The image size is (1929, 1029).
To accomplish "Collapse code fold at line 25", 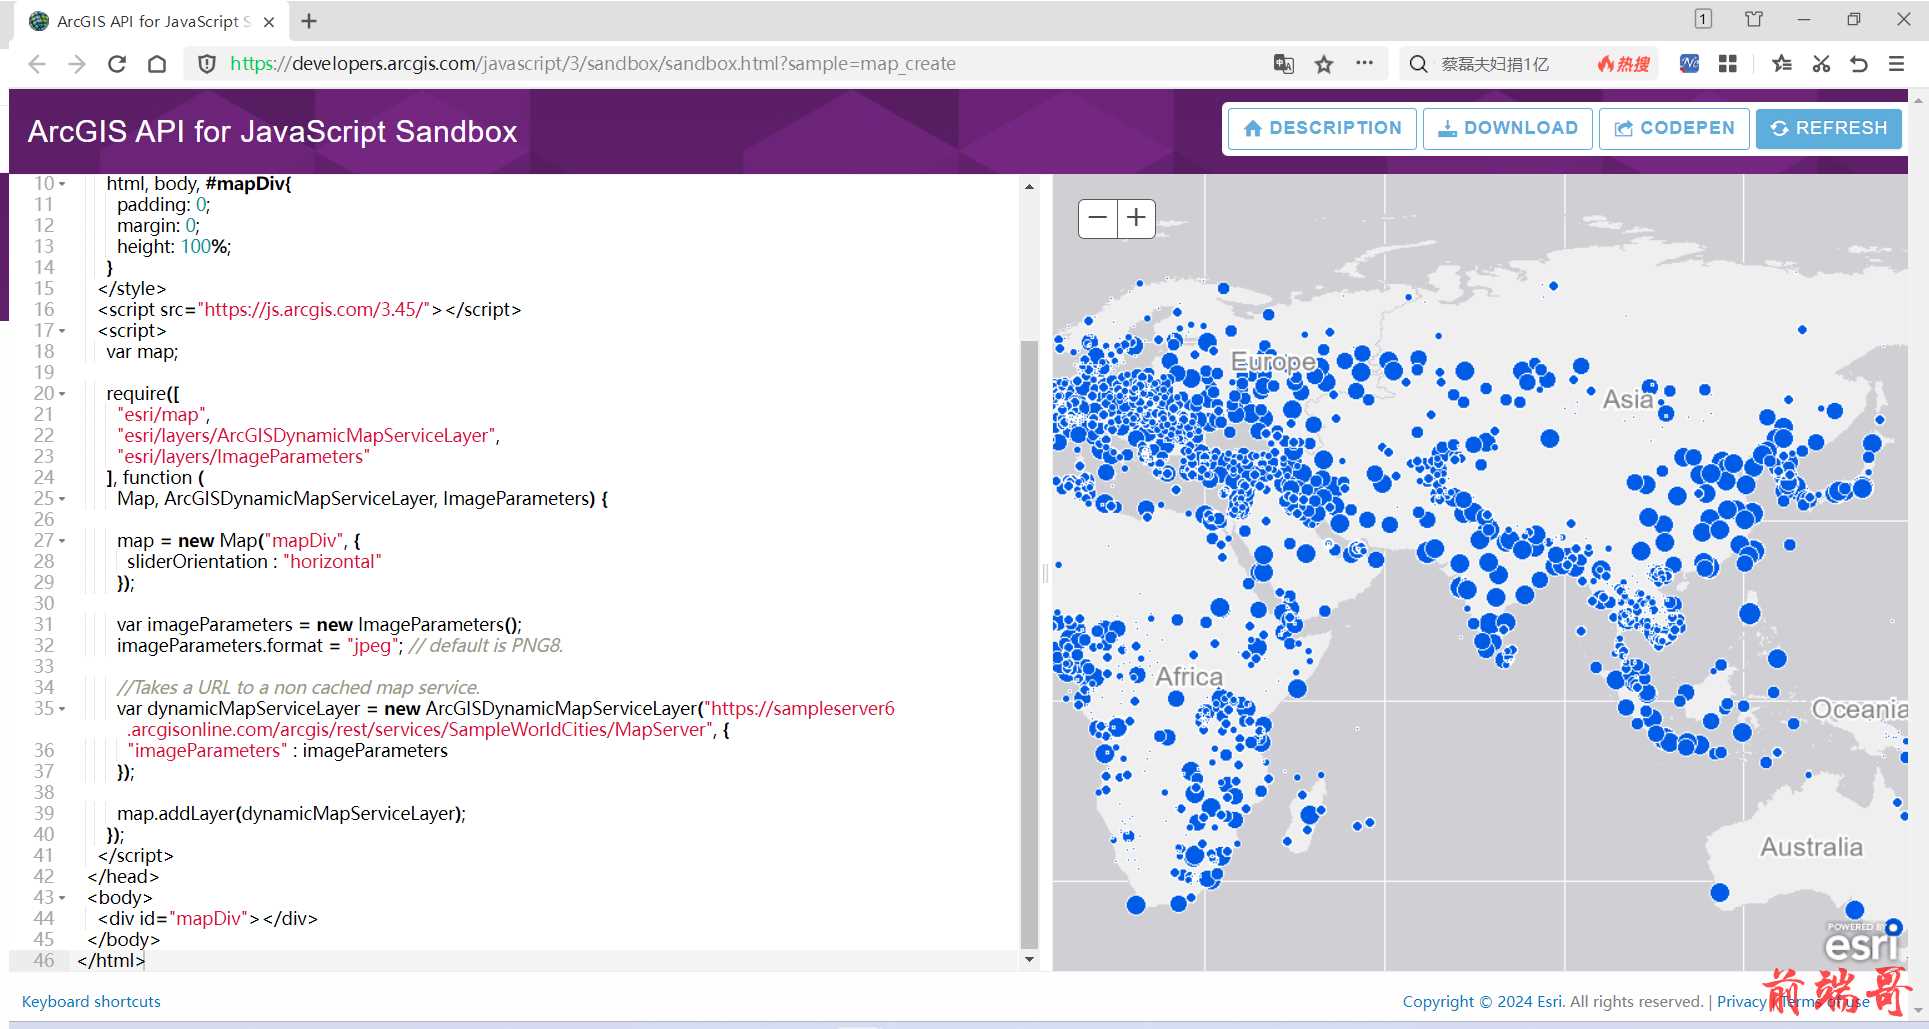I will (x=62, y=499).
